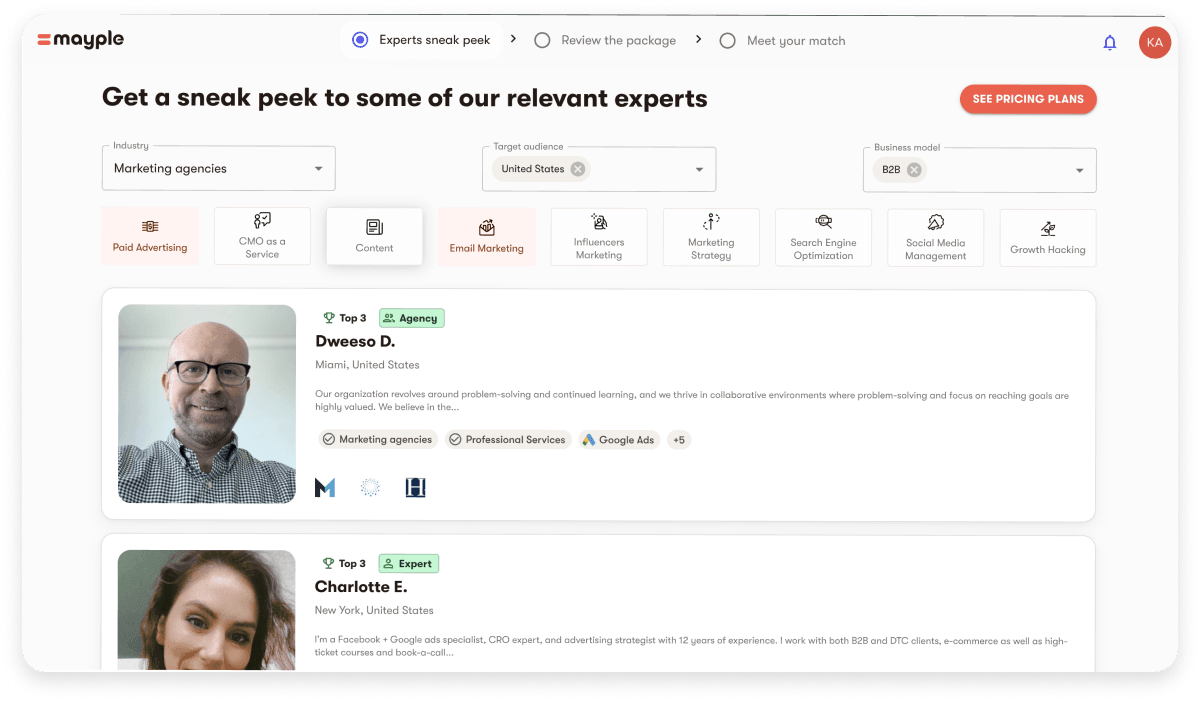Open Dweeso D. profile photo
The height and width of the screenshot is (702, 1200).
tap(207, 404)
